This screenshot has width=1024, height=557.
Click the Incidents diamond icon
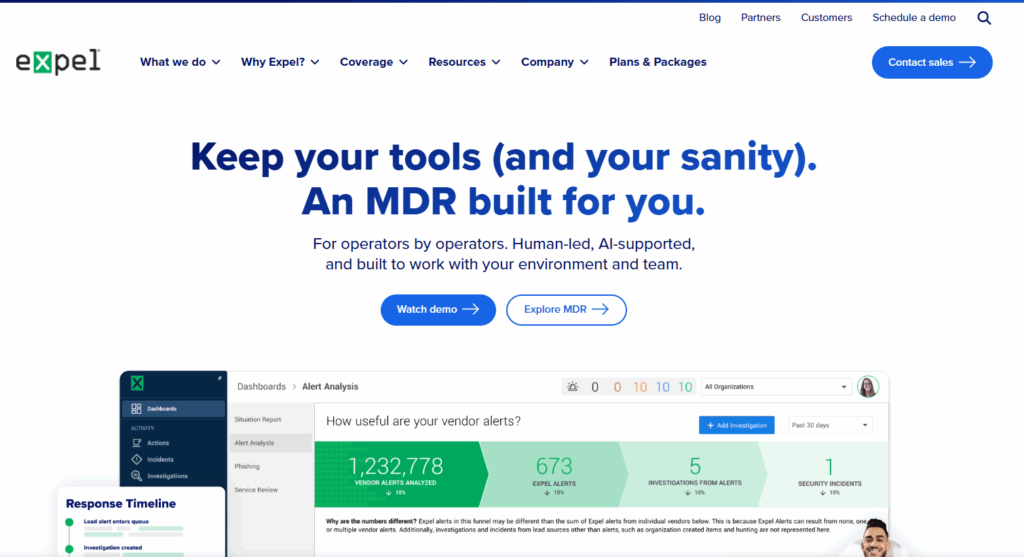[136, 459]
